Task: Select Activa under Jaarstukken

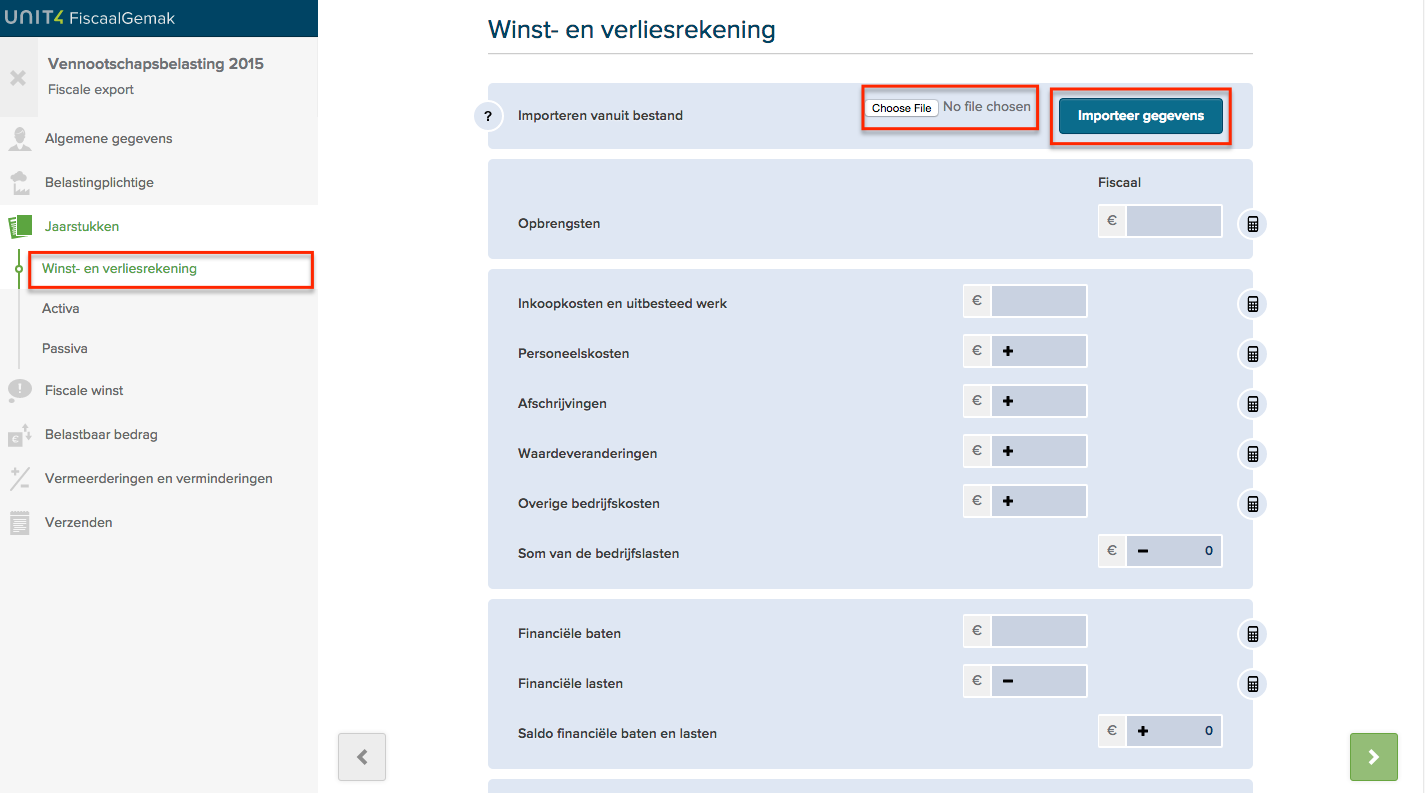Action: (60, 309)
